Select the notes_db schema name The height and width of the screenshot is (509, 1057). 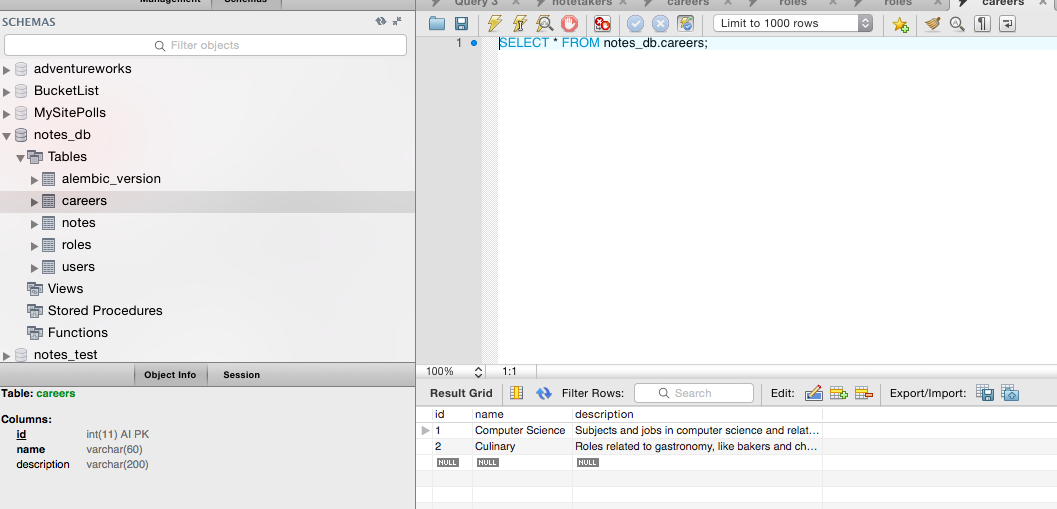click(62, 135)
